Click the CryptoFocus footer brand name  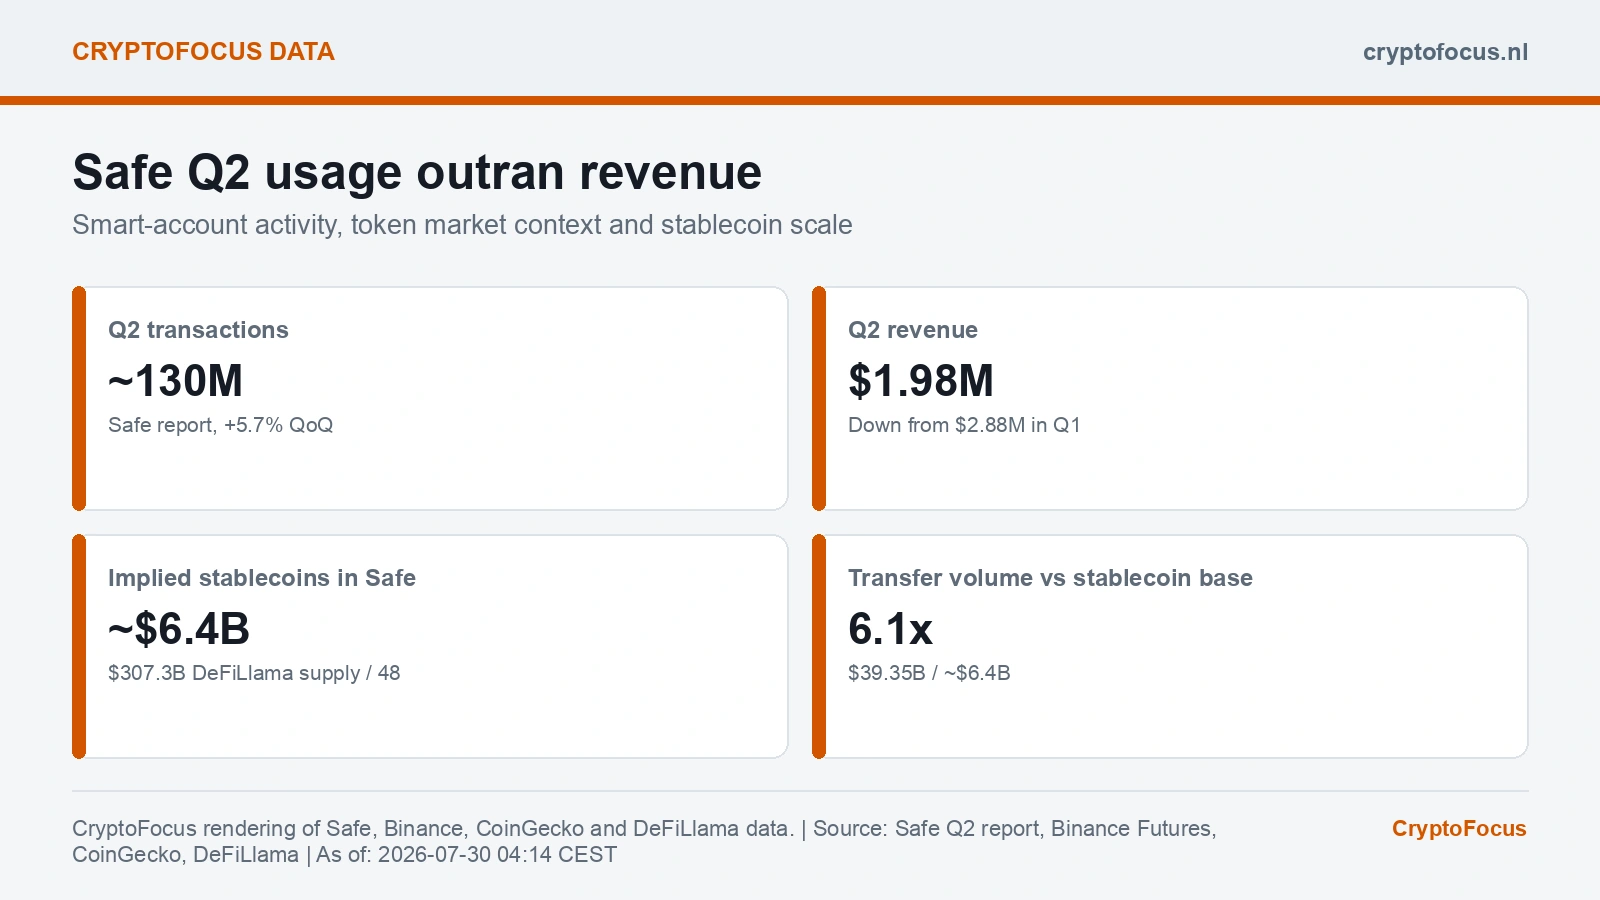(1459, 829)
